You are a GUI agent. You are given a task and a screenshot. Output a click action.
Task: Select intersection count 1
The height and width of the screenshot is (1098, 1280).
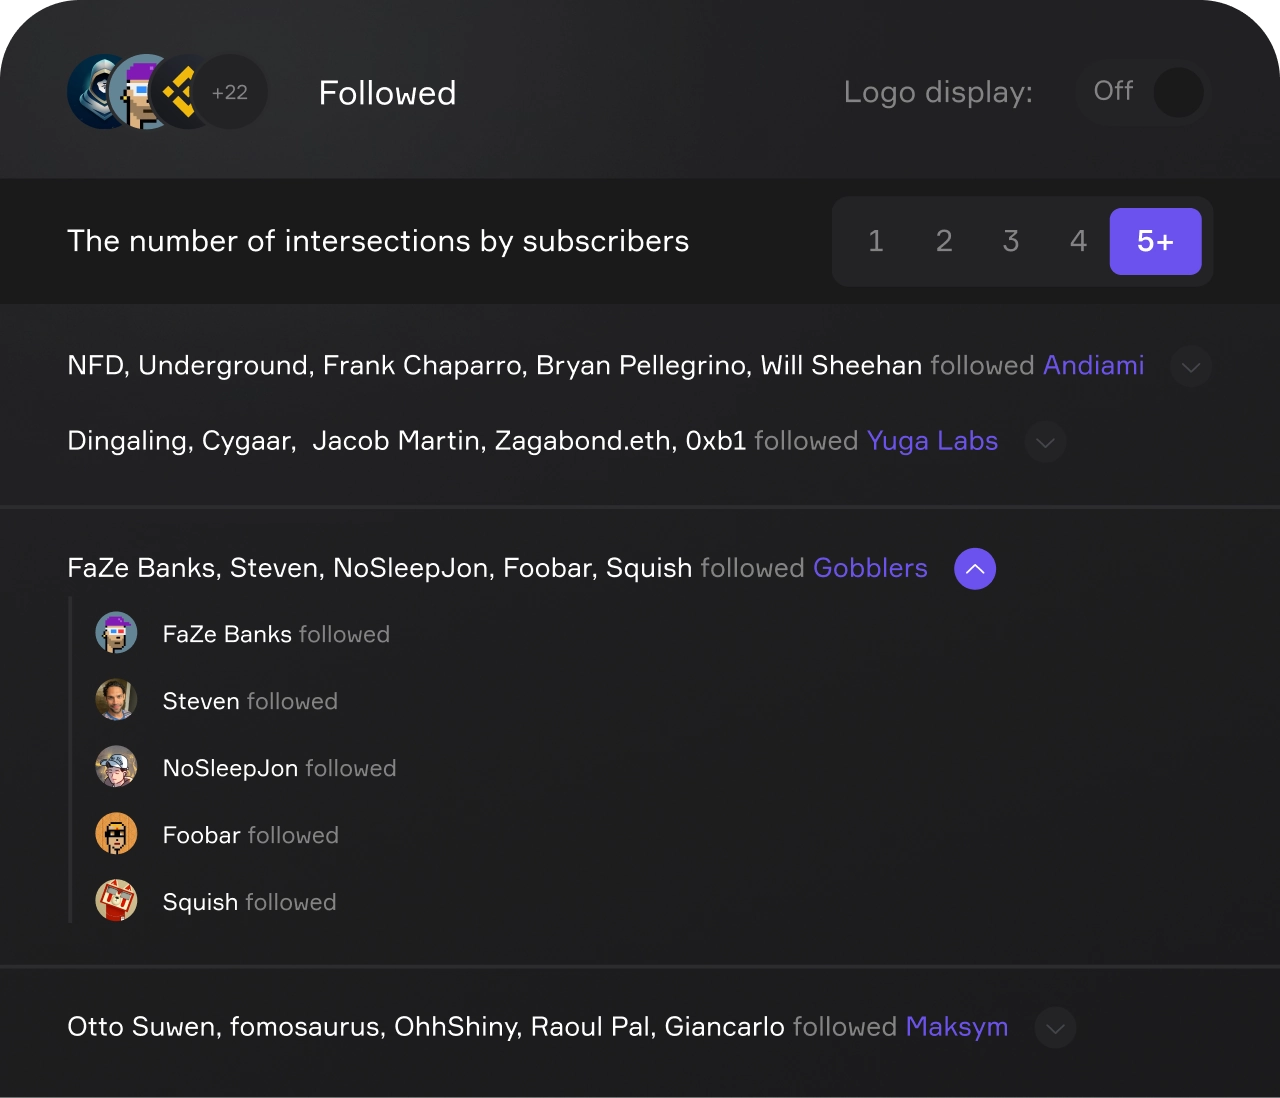click(876, 241)
